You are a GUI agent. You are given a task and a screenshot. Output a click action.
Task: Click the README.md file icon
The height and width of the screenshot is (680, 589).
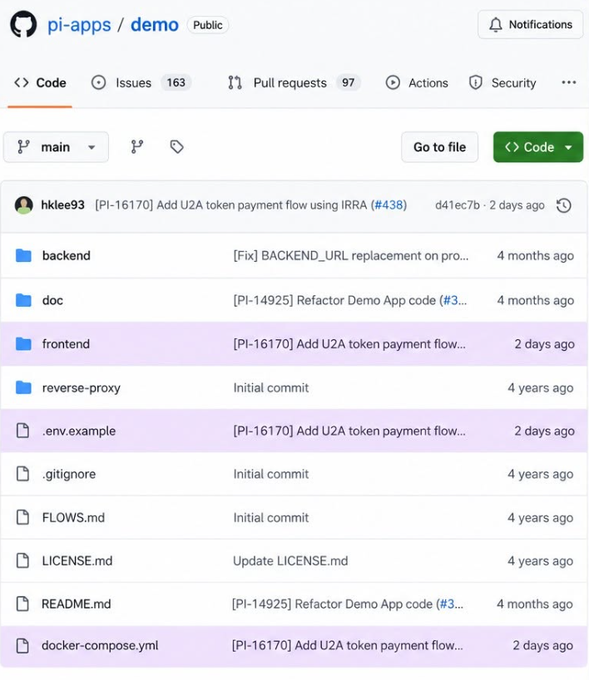[23, 604]
